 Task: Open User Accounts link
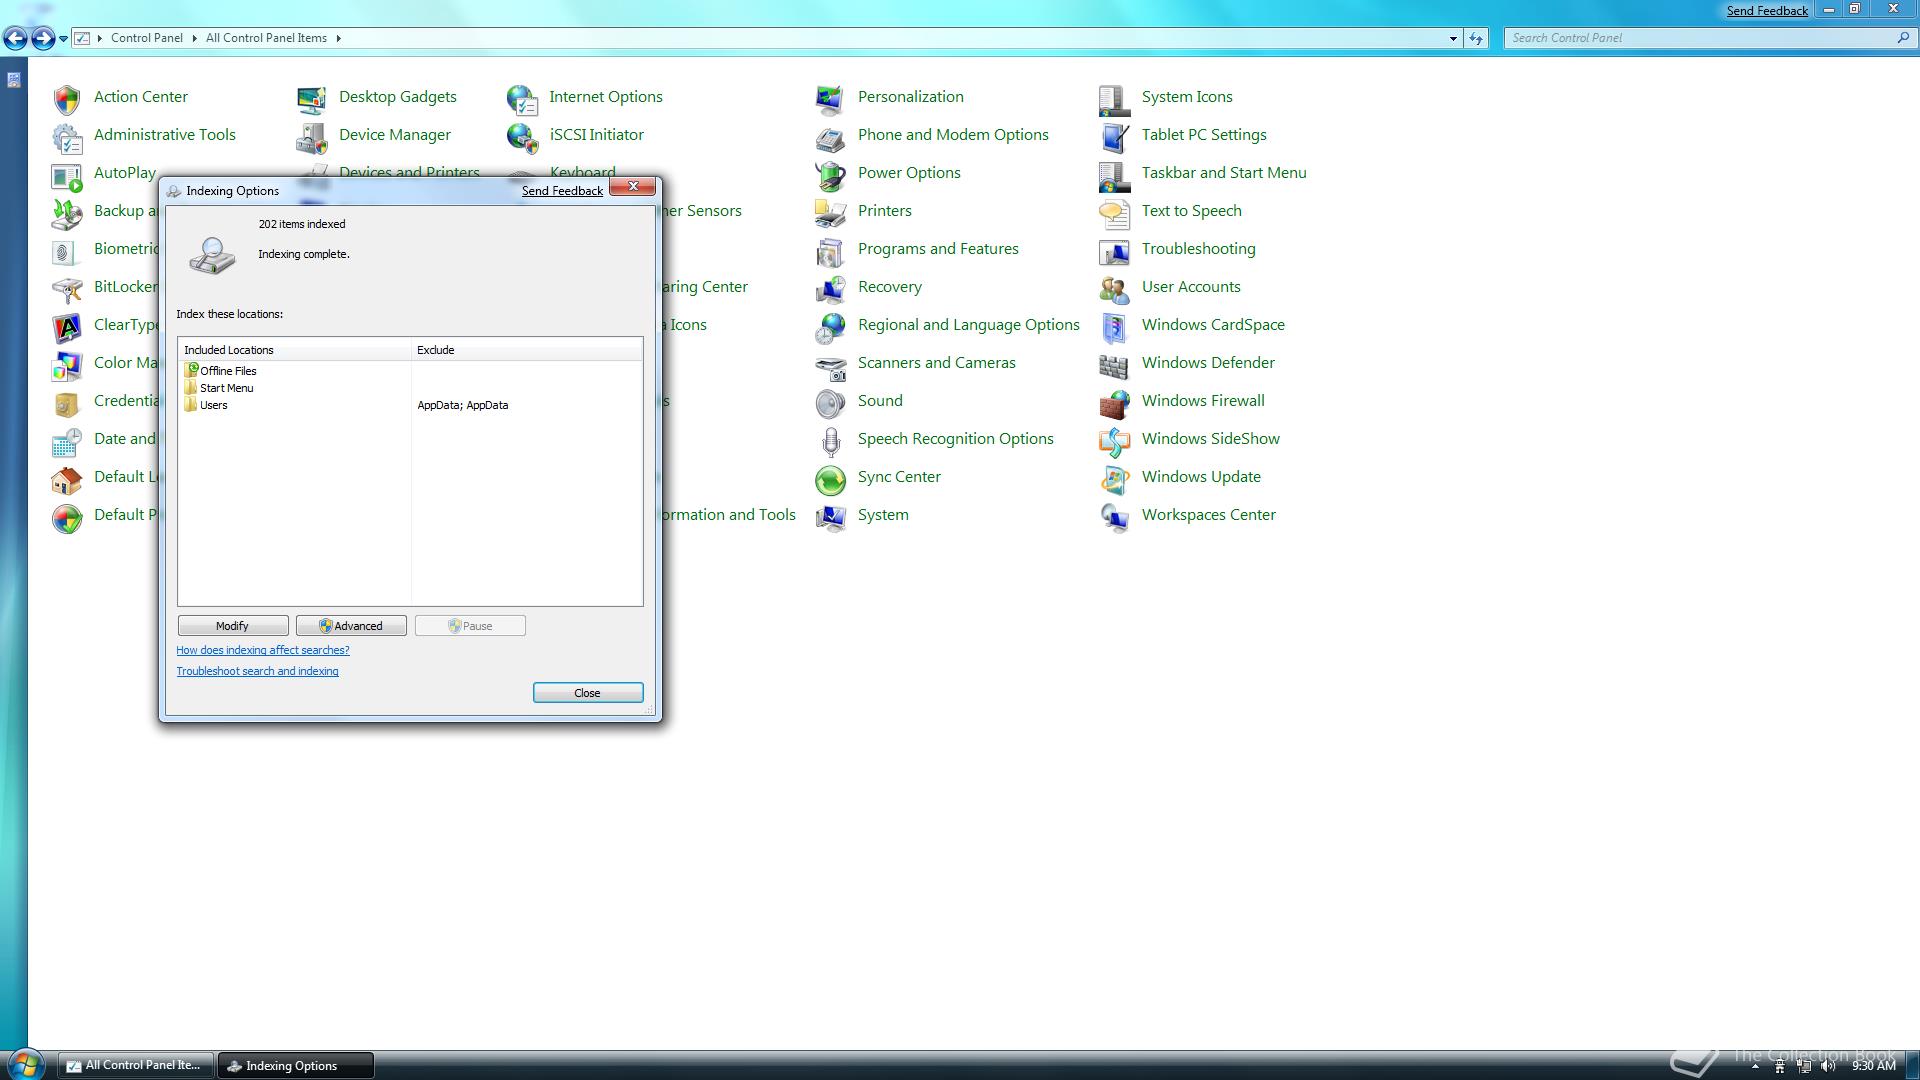1191,287
